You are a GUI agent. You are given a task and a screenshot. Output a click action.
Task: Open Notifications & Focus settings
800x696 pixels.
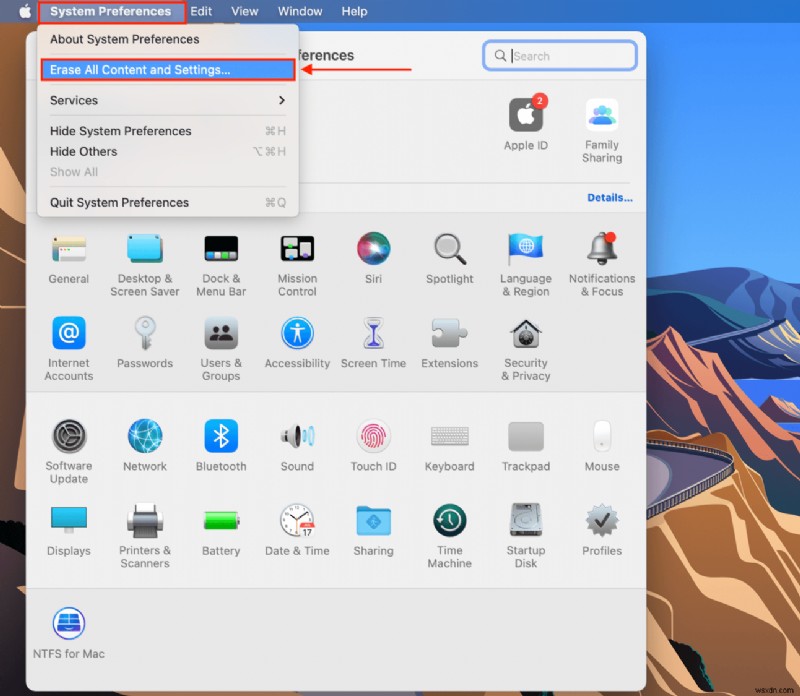[x=601, y=250]
